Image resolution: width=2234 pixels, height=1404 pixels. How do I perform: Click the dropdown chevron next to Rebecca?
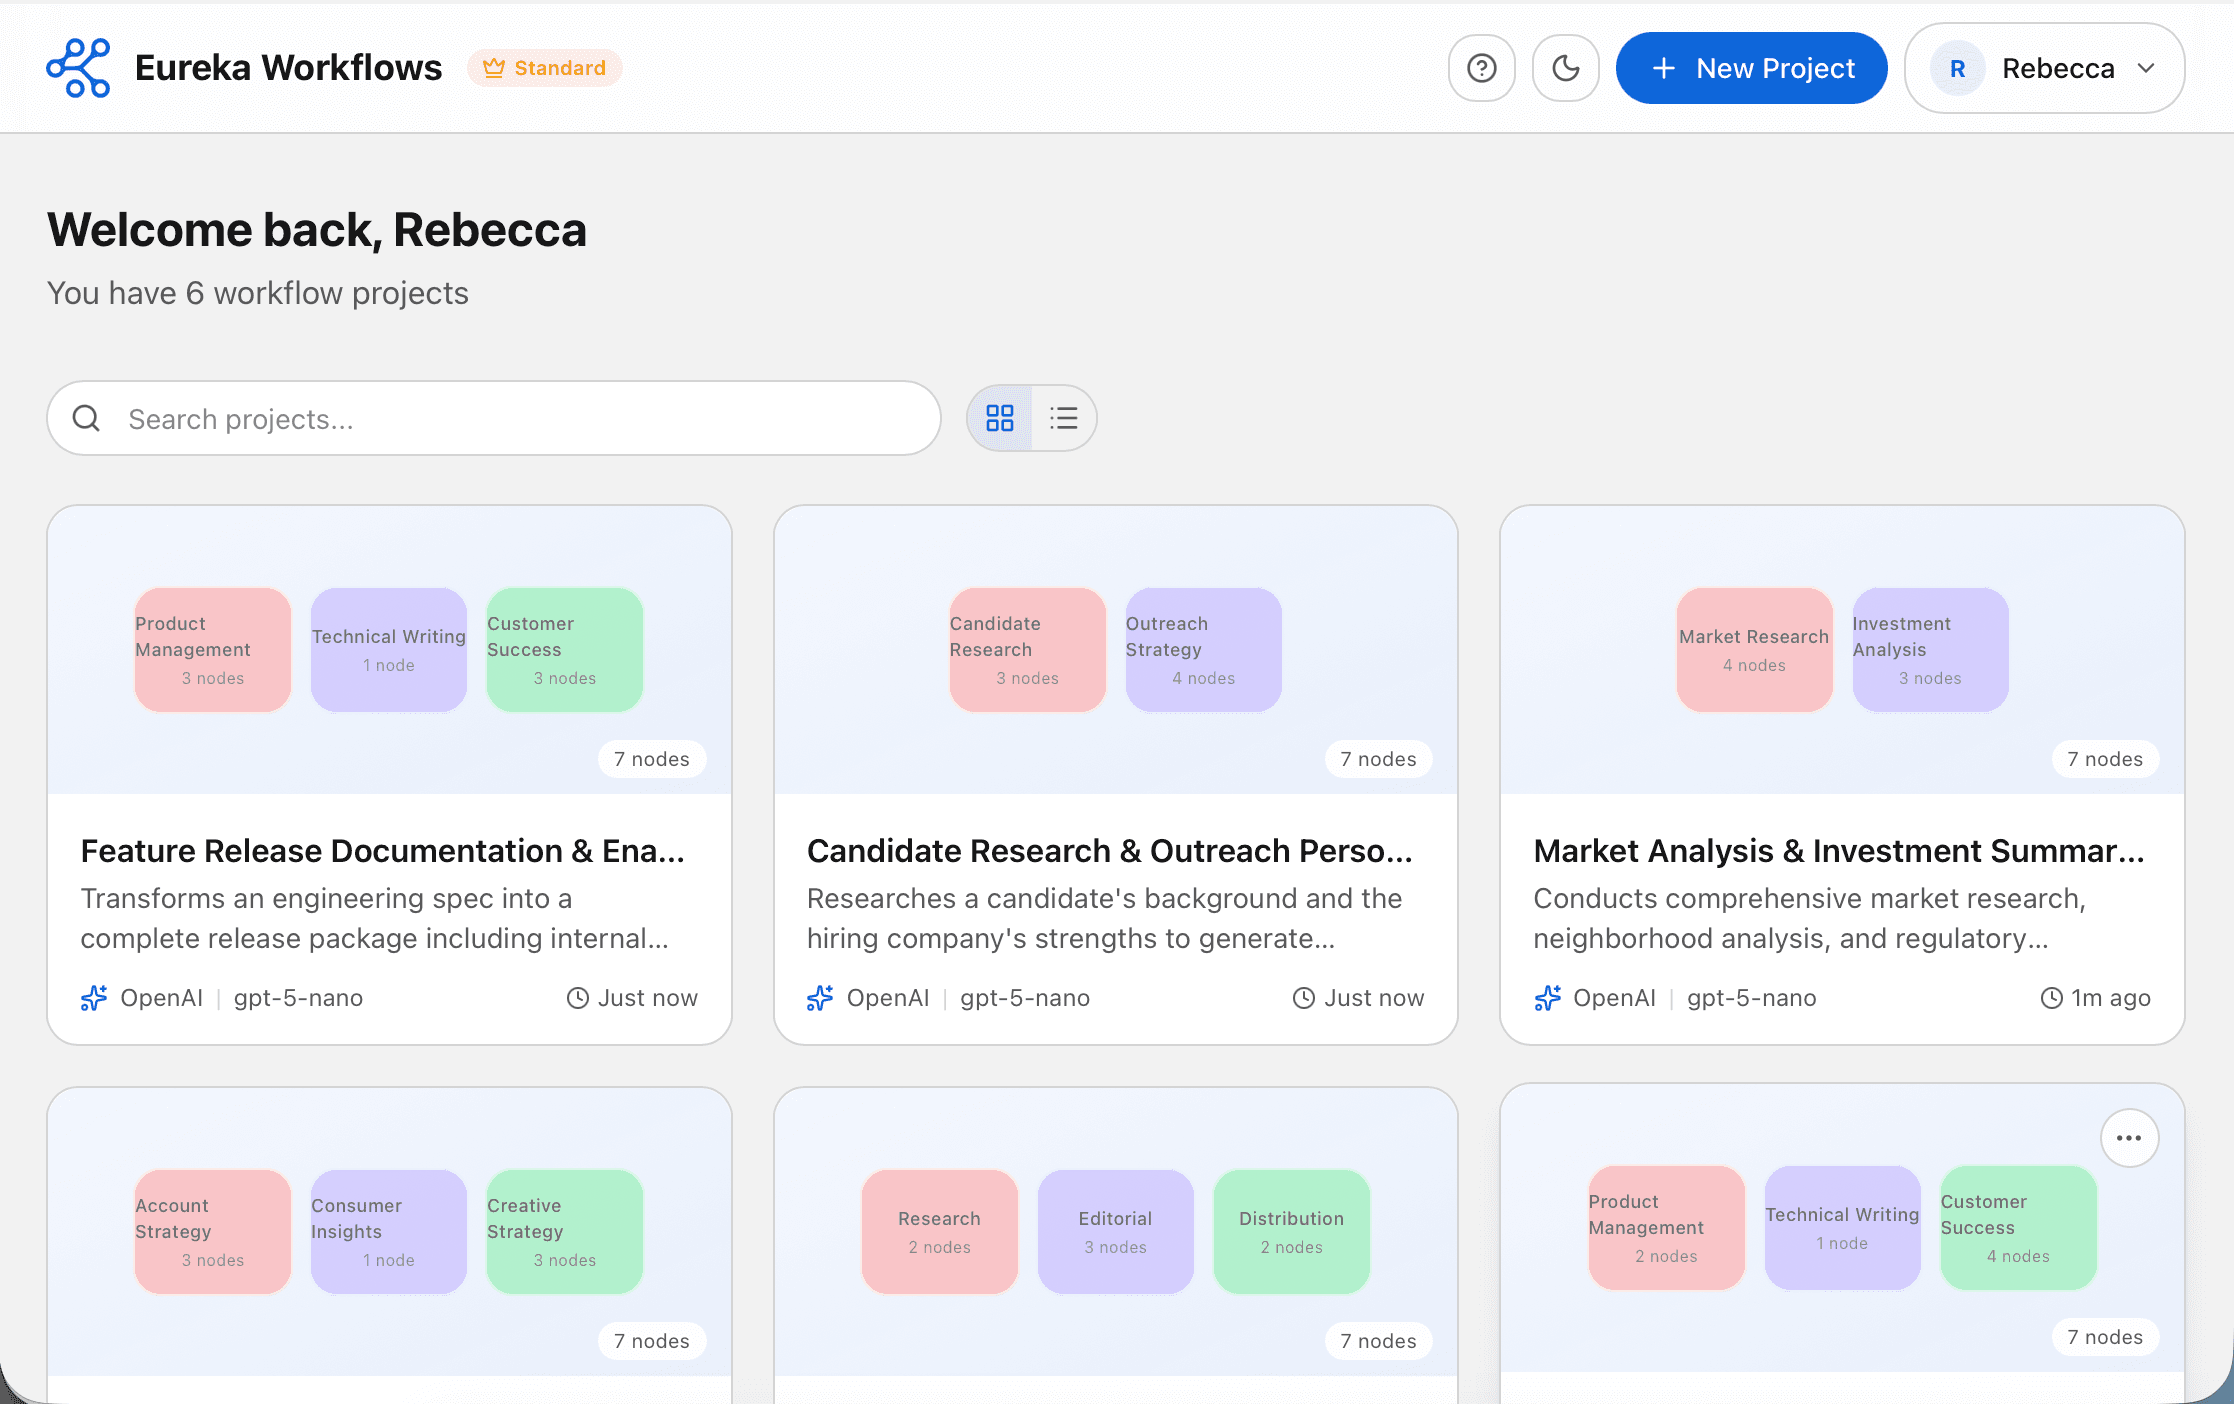pos(2145,68)
